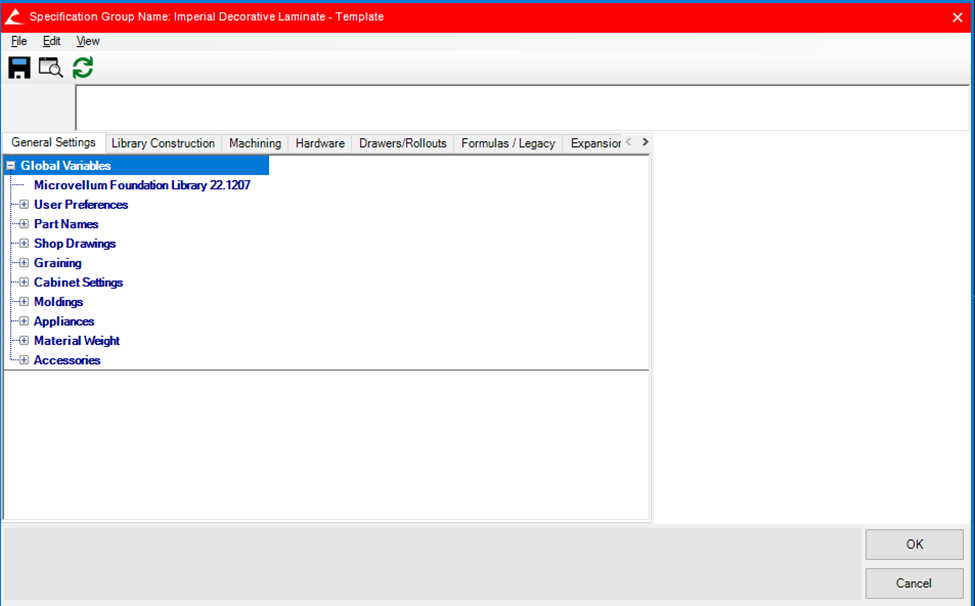Open the View menu
The image size is (975, 606).
88,42
